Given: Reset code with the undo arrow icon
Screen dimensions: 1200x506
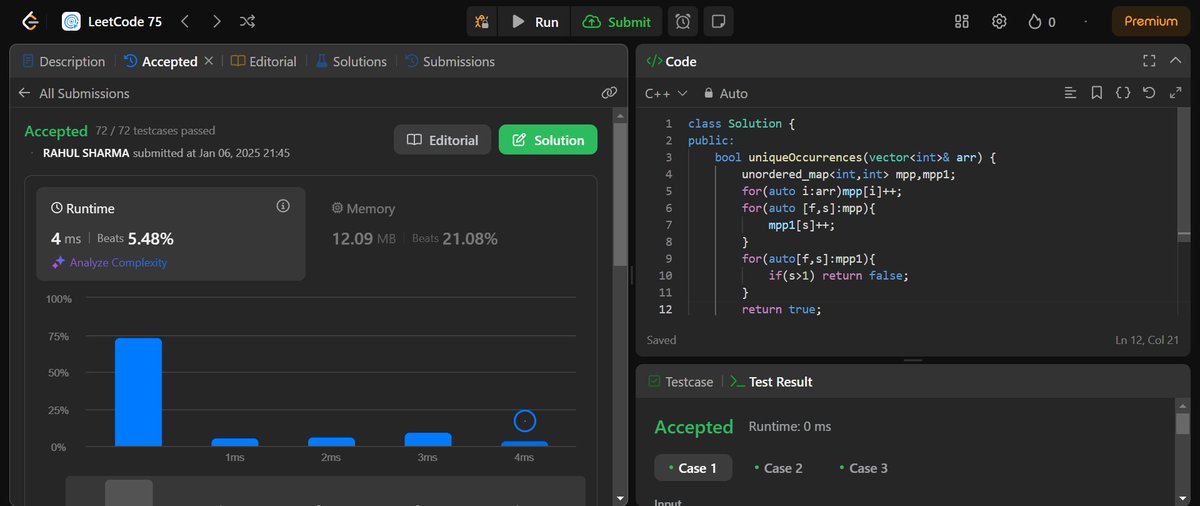Looking at the screenshot, I should (x=1149, y=93).
